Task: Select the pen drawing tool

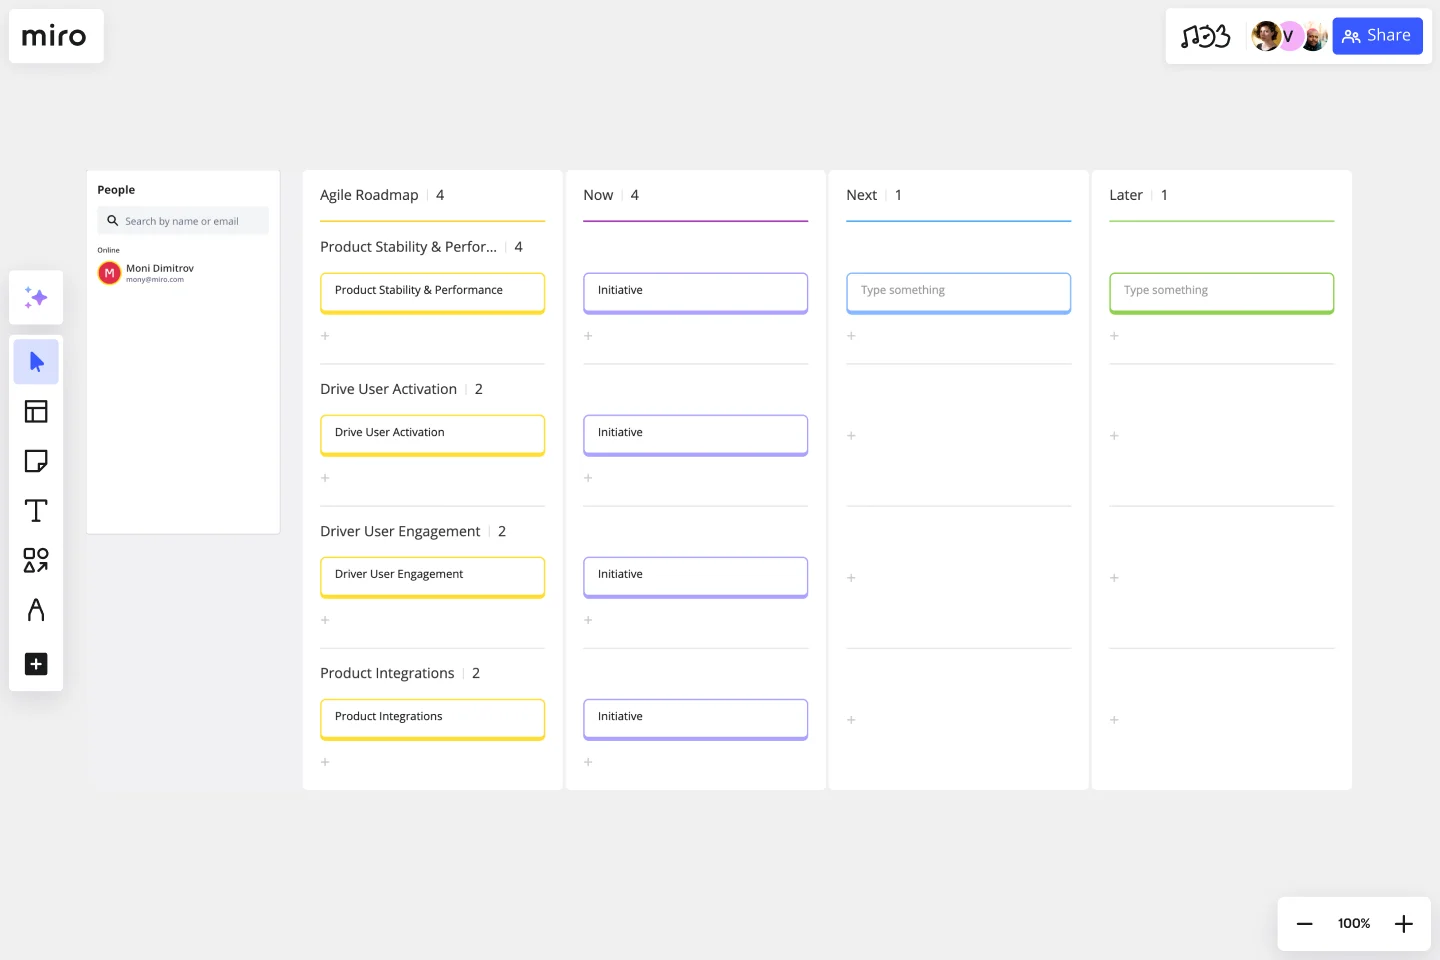Action: pos(36,610)
